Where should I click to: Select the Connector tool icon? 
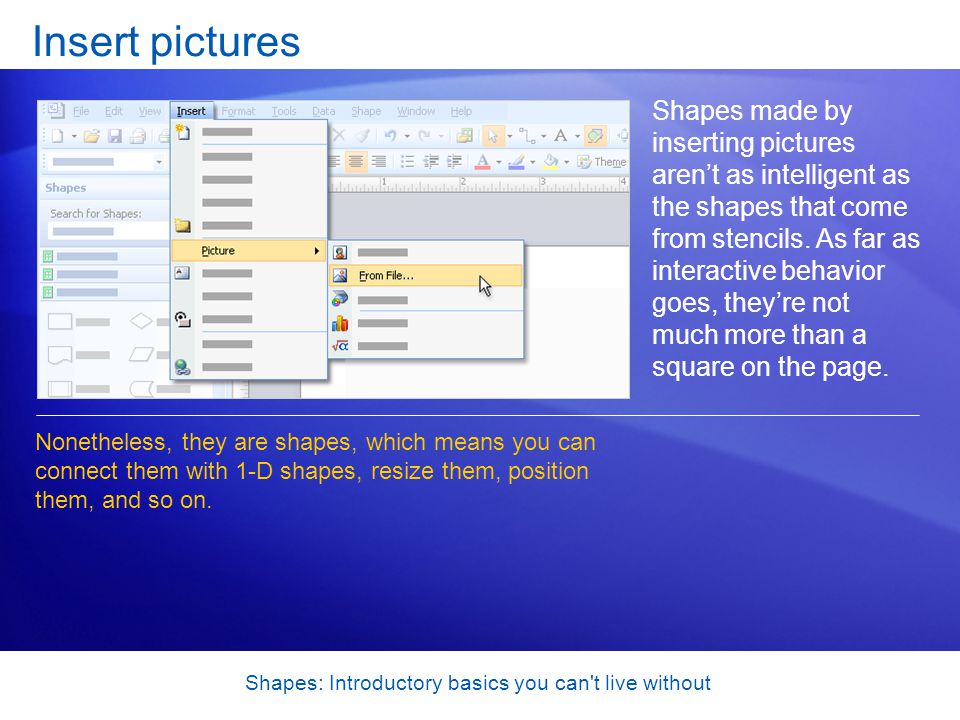coord(527,135)
